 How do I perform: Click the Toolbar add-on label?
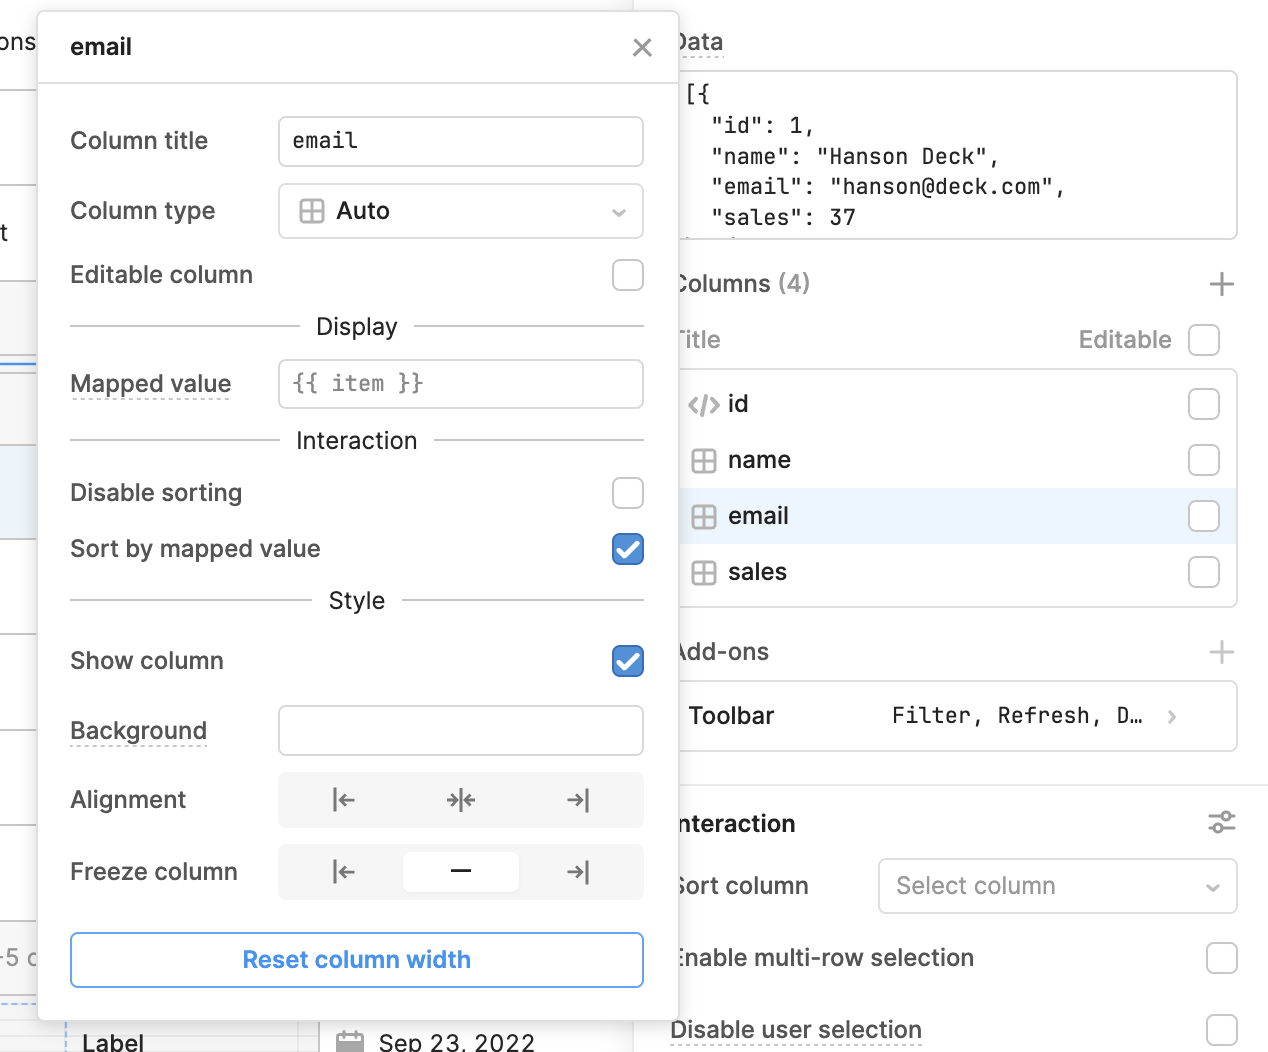pos(731,716)
